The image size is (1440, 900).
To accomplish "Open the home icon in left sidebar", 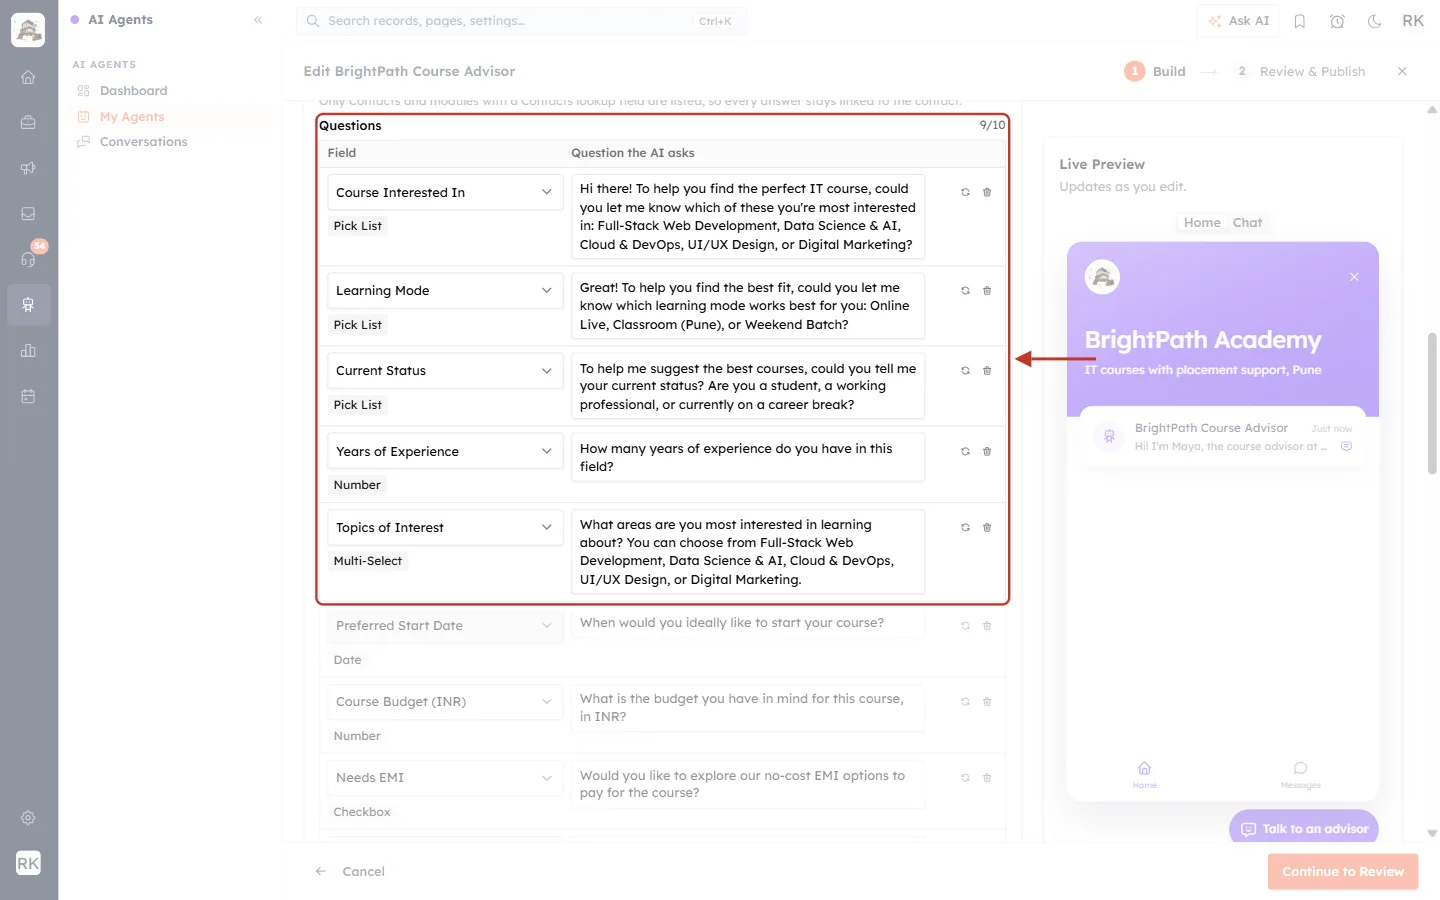I will point(28,77).
